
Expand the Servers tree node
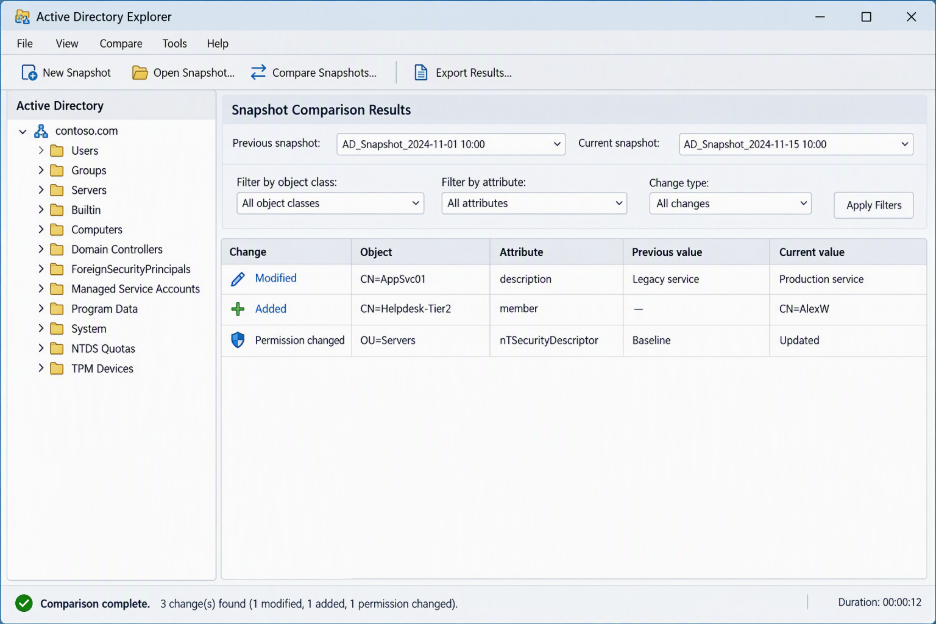[x=41, y=190]
